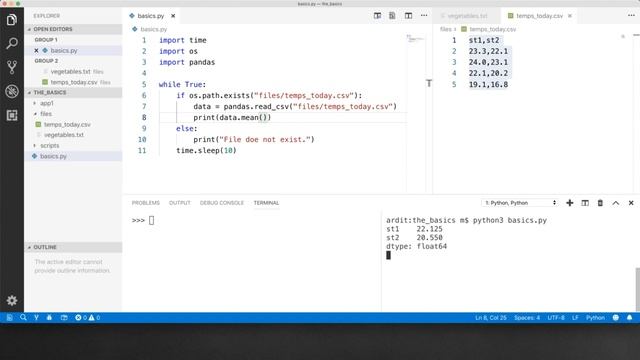Create a new terminal with plus icon
The image size is (640, 360).
(570, 203)
